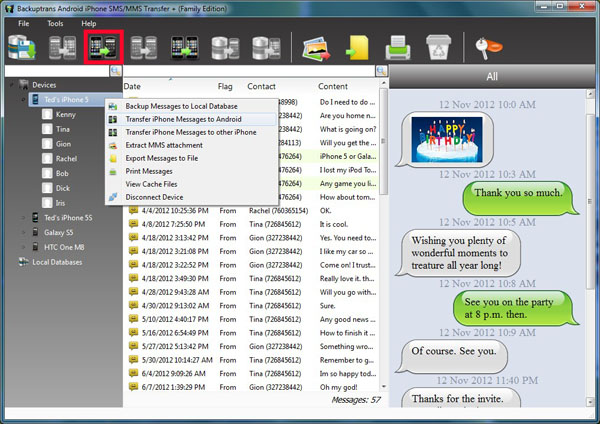The height and width of the screenshot is (424, 600).
Task: Choose View Cache Files entry
Action: (191, 184)
